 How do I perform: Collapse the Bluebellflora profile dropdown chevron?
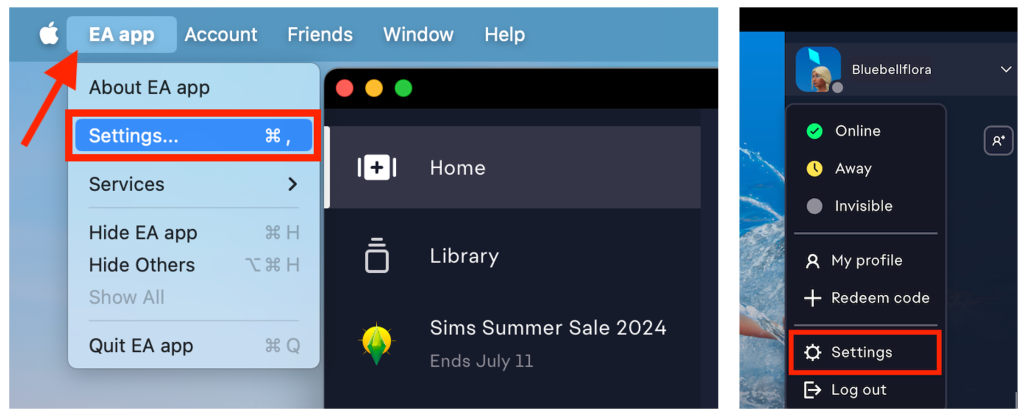[x=1006, y=69]
